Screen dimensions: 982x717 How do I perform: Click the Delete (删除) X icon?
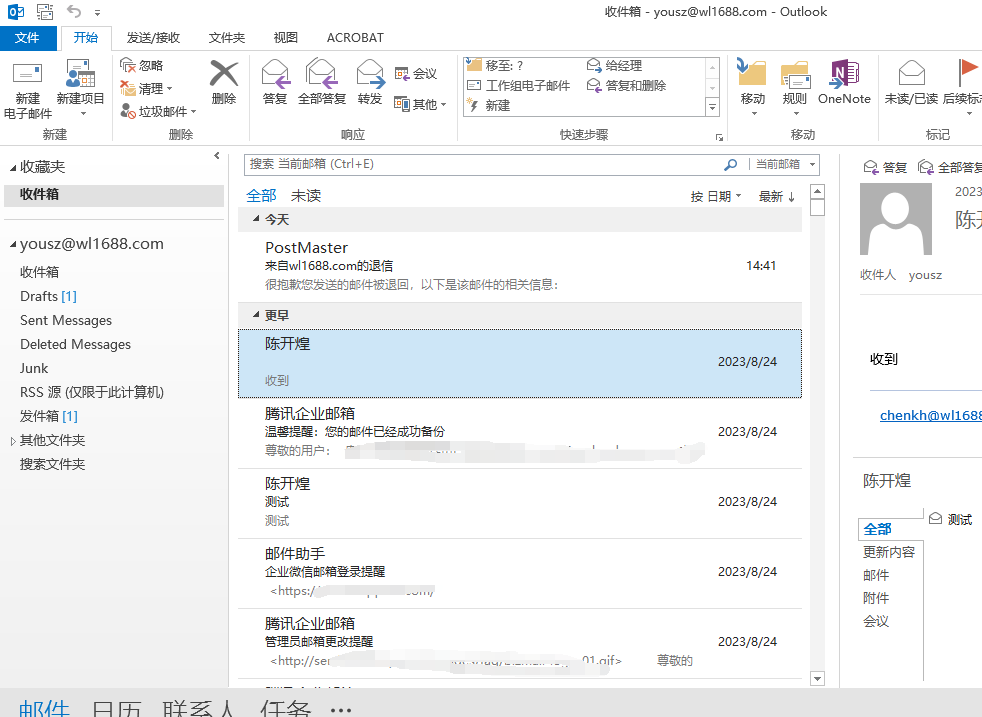(x=224, y=74)
